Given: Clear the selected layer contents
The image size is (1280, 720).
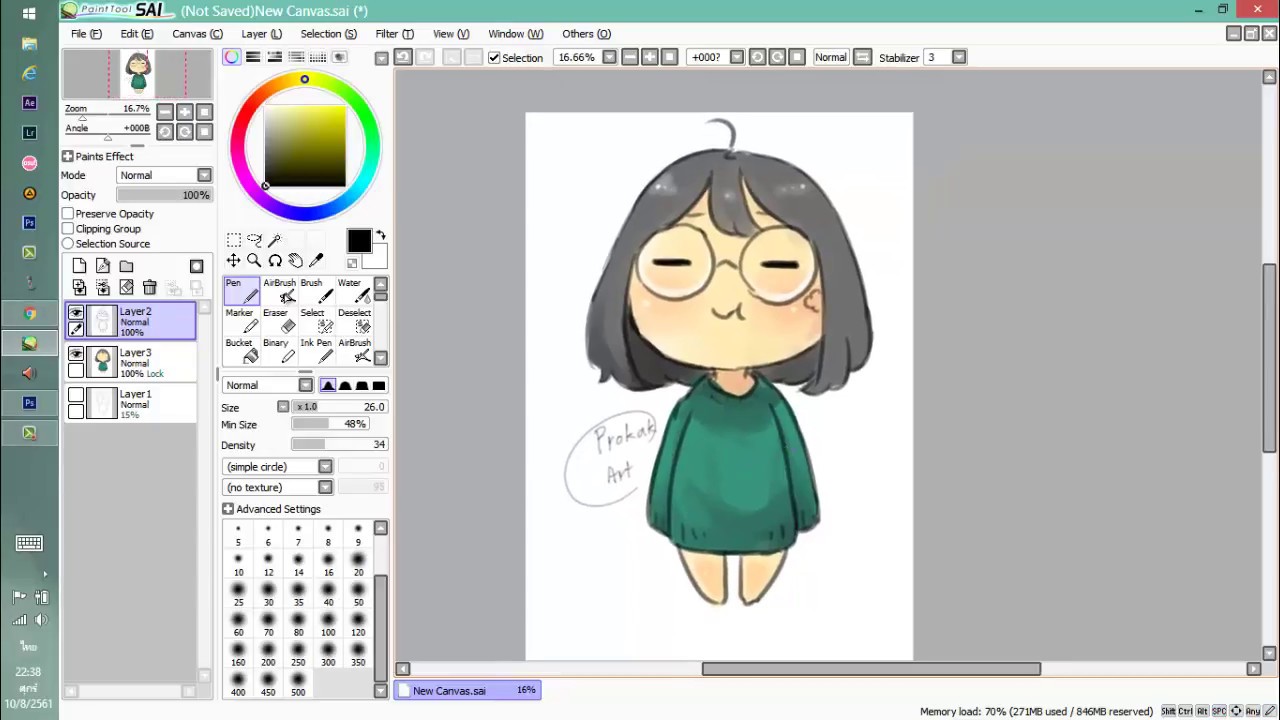Looking at the screenshot, I should (x=126, y=288).
